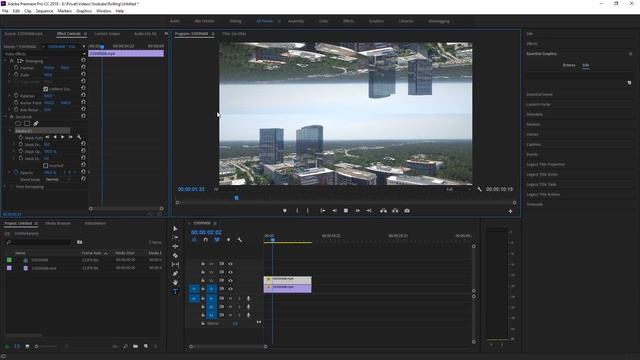Create a new bin in Project panel
This screenshot has width=640, height=360.
click(x=136, y=346)
